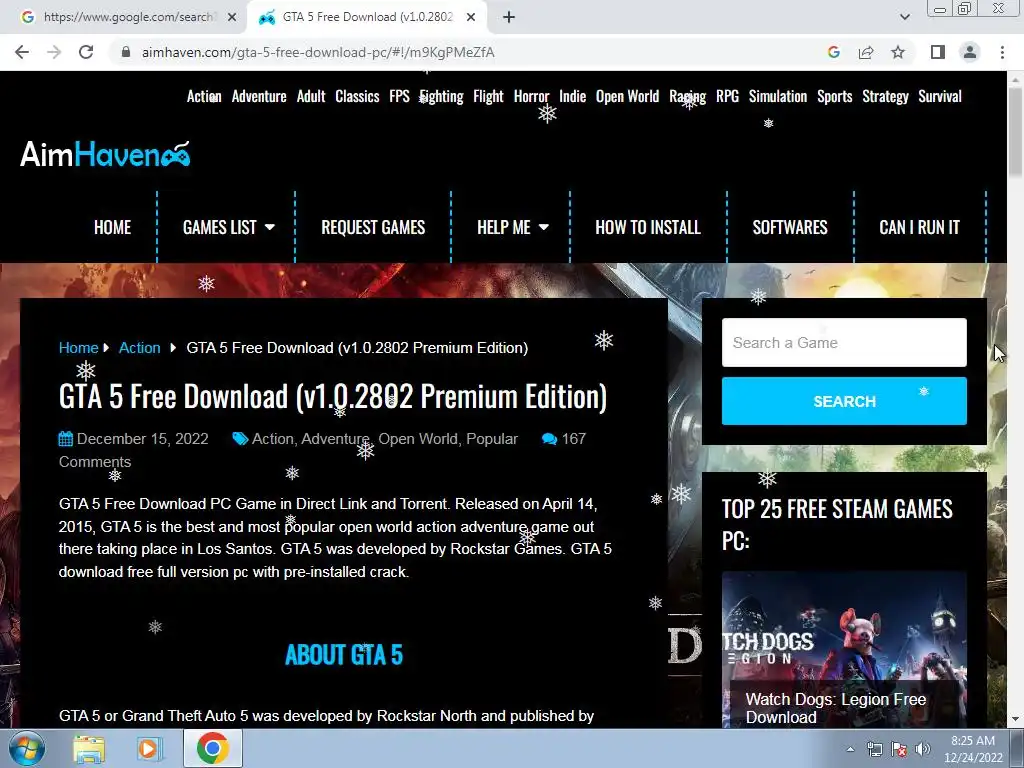Browse the Horror category
The image size is (1024, 768).
531,97
